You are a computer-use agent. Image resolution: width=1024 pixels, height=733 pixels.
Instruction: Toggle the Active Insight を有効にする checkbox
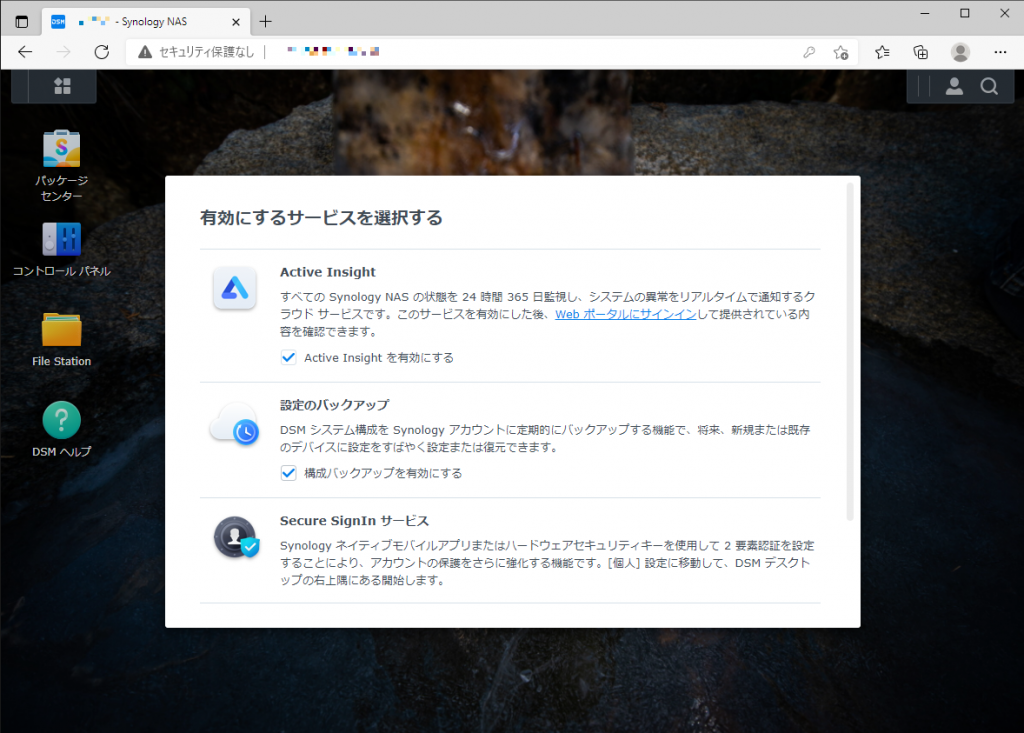click(288, 357)
